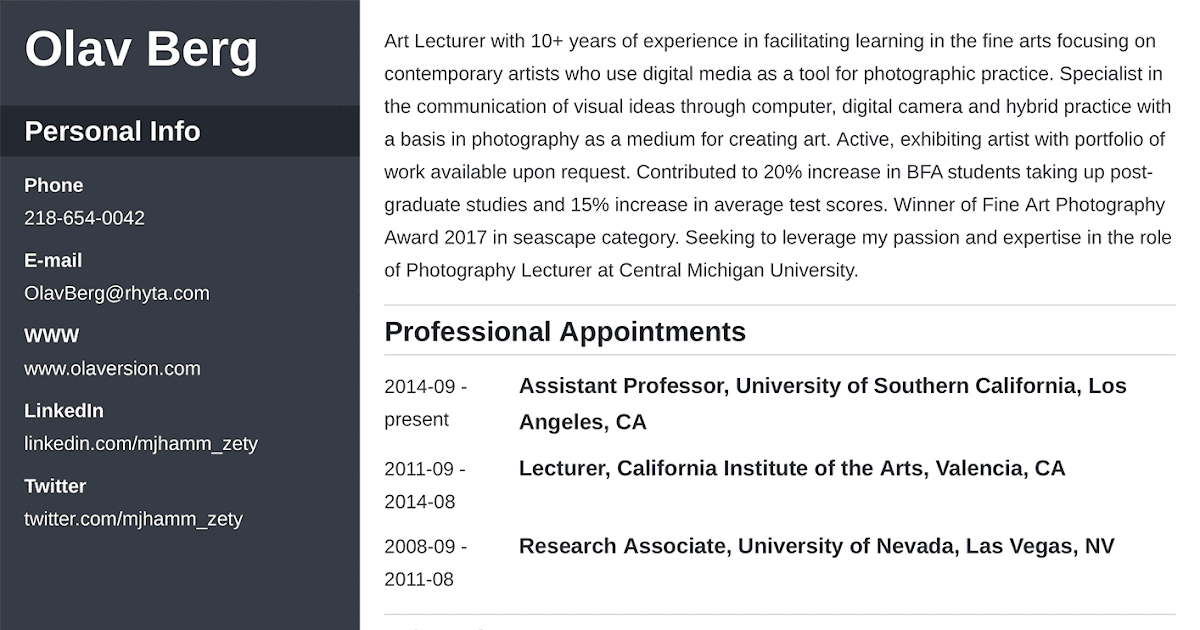Image resolution: width=1200 pixels, height=630 pixels.
Task: Click the phone number 218-654-0042
Action: [84, 218]
